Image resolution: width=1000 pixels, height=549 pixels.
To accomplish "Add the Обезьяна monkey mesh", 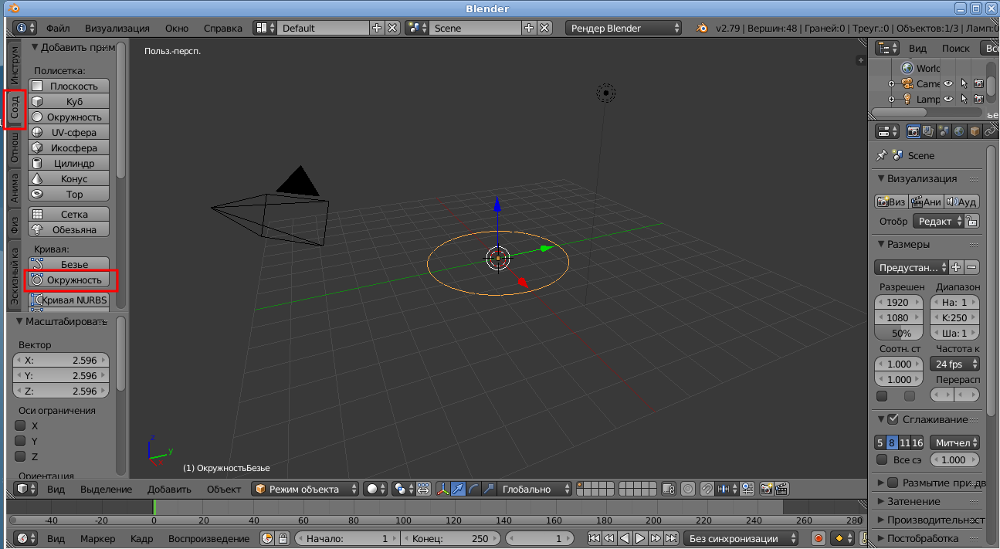I will tap(69, 230).
